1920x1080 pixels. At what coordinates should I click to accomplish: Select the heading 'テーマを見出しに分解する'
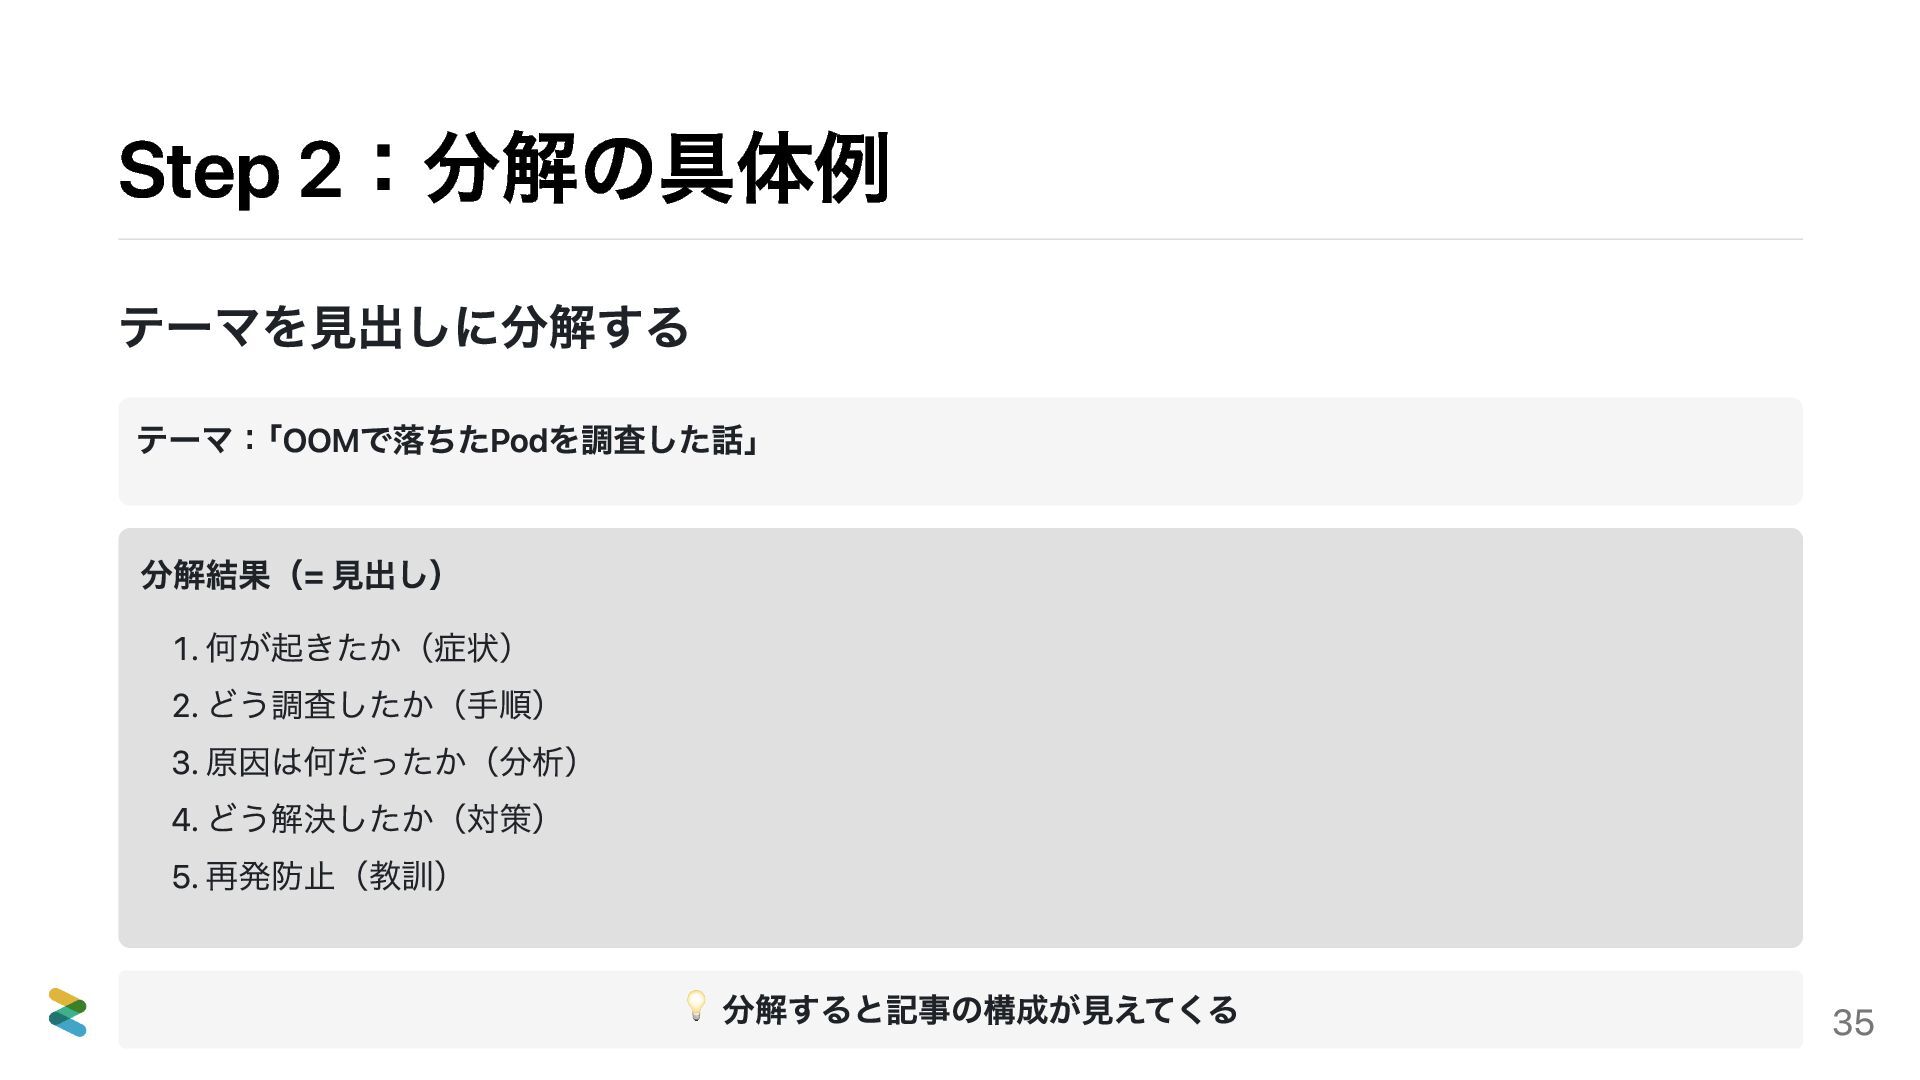(x=404, y=327)
